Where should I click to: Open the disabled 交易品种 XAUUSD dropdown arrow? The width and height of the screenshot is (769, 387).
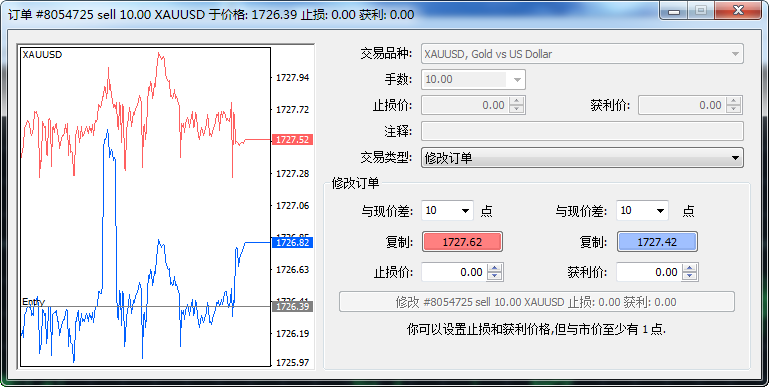click(x=735, y=54)
